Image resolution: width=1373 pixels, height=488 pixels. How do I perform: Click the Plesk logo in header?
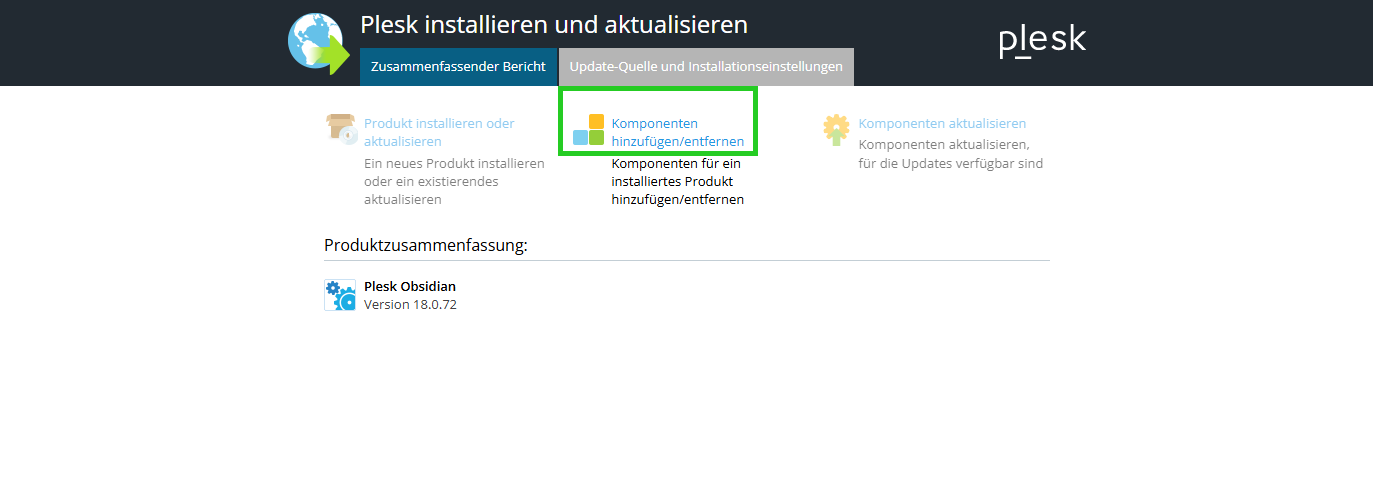pyautogui.click(x=1042, y=41)
